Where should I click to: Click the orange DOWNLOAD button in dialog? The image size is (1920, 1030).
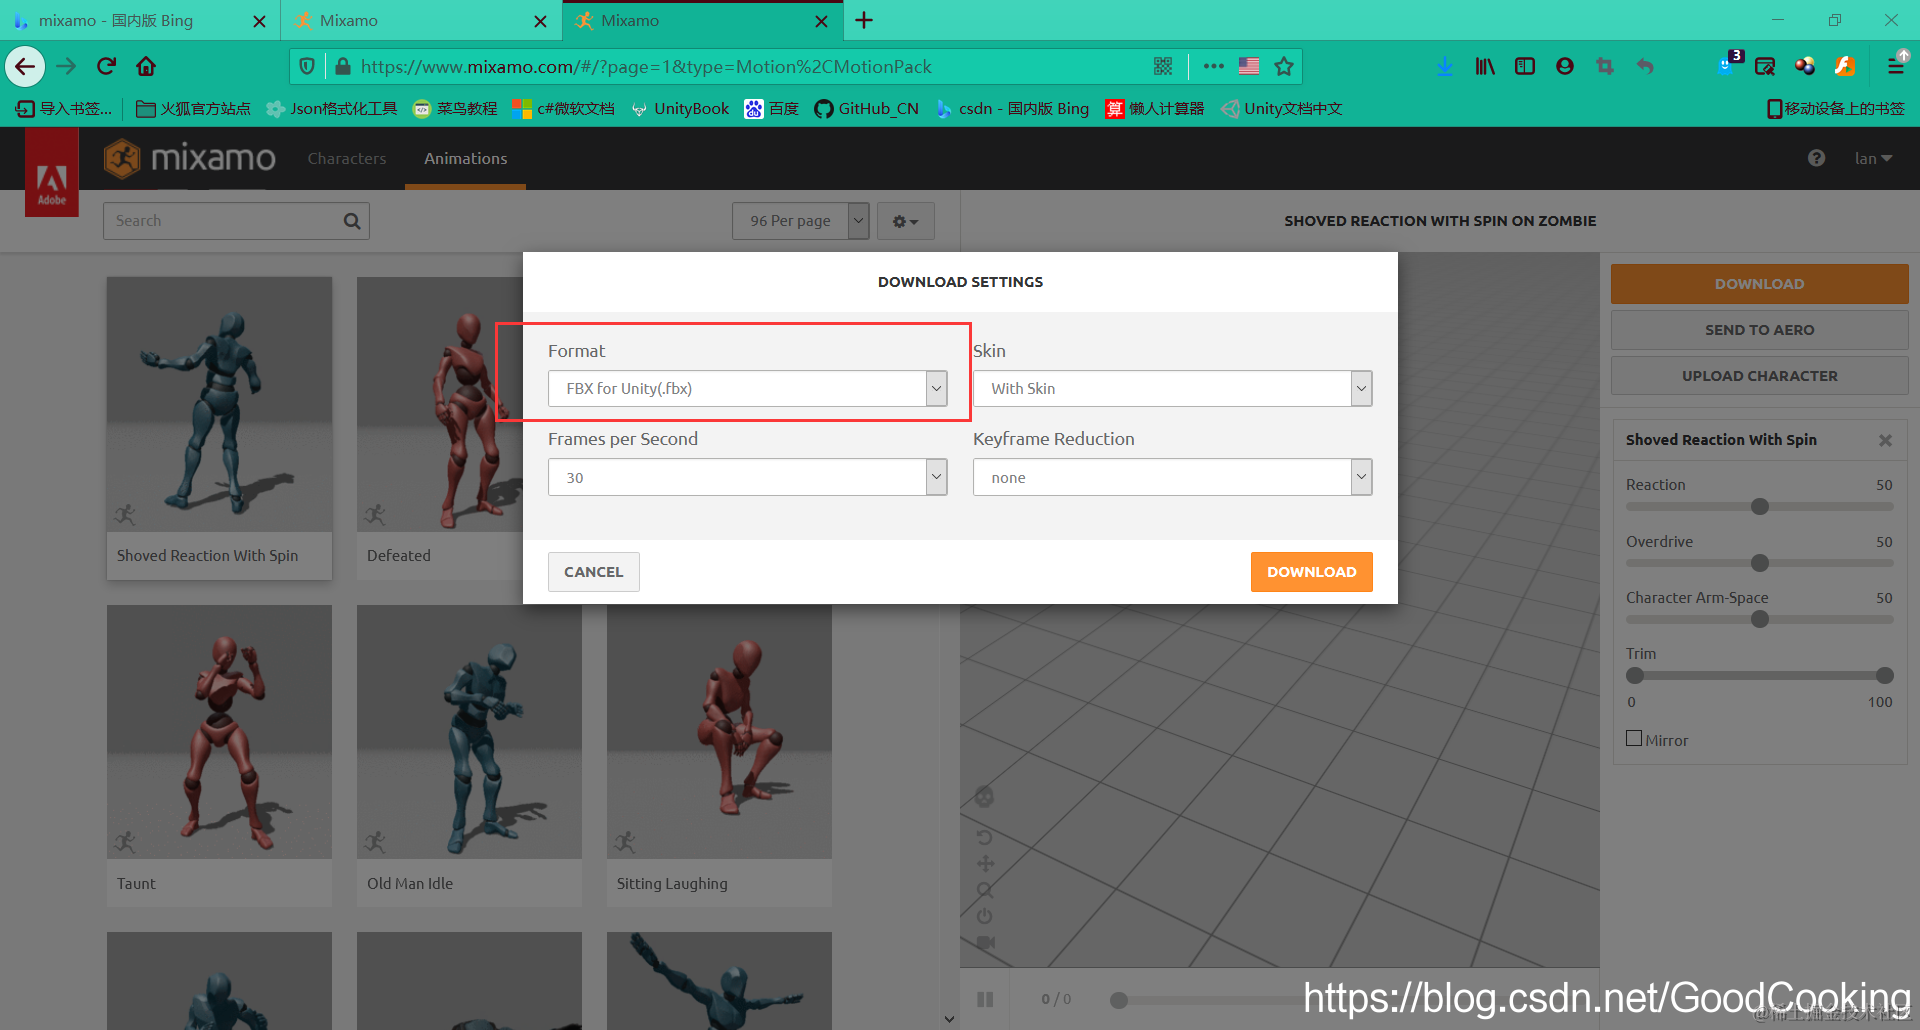click(1311, 572)
